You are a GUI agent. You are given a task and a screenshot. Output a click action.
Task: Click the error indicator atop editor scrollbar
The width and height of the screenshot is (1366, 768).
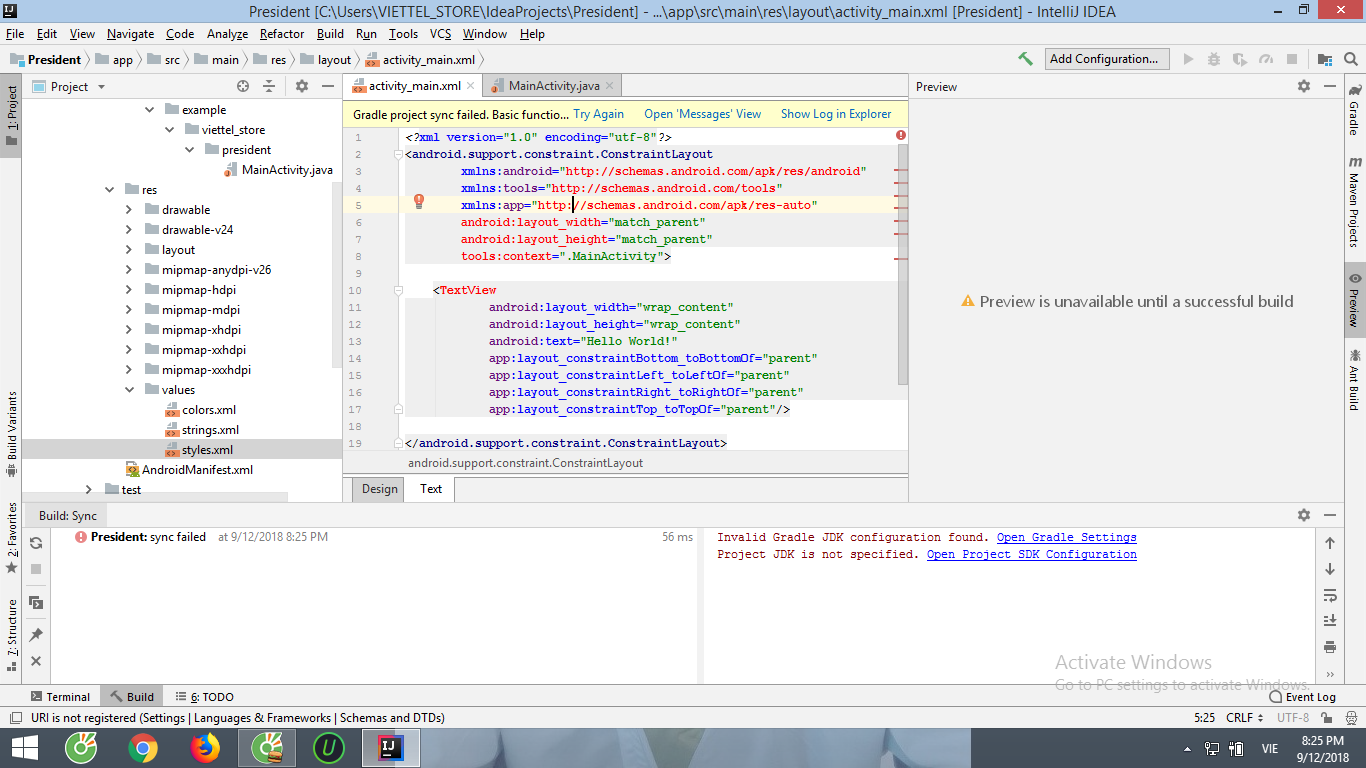pos(901,135)
